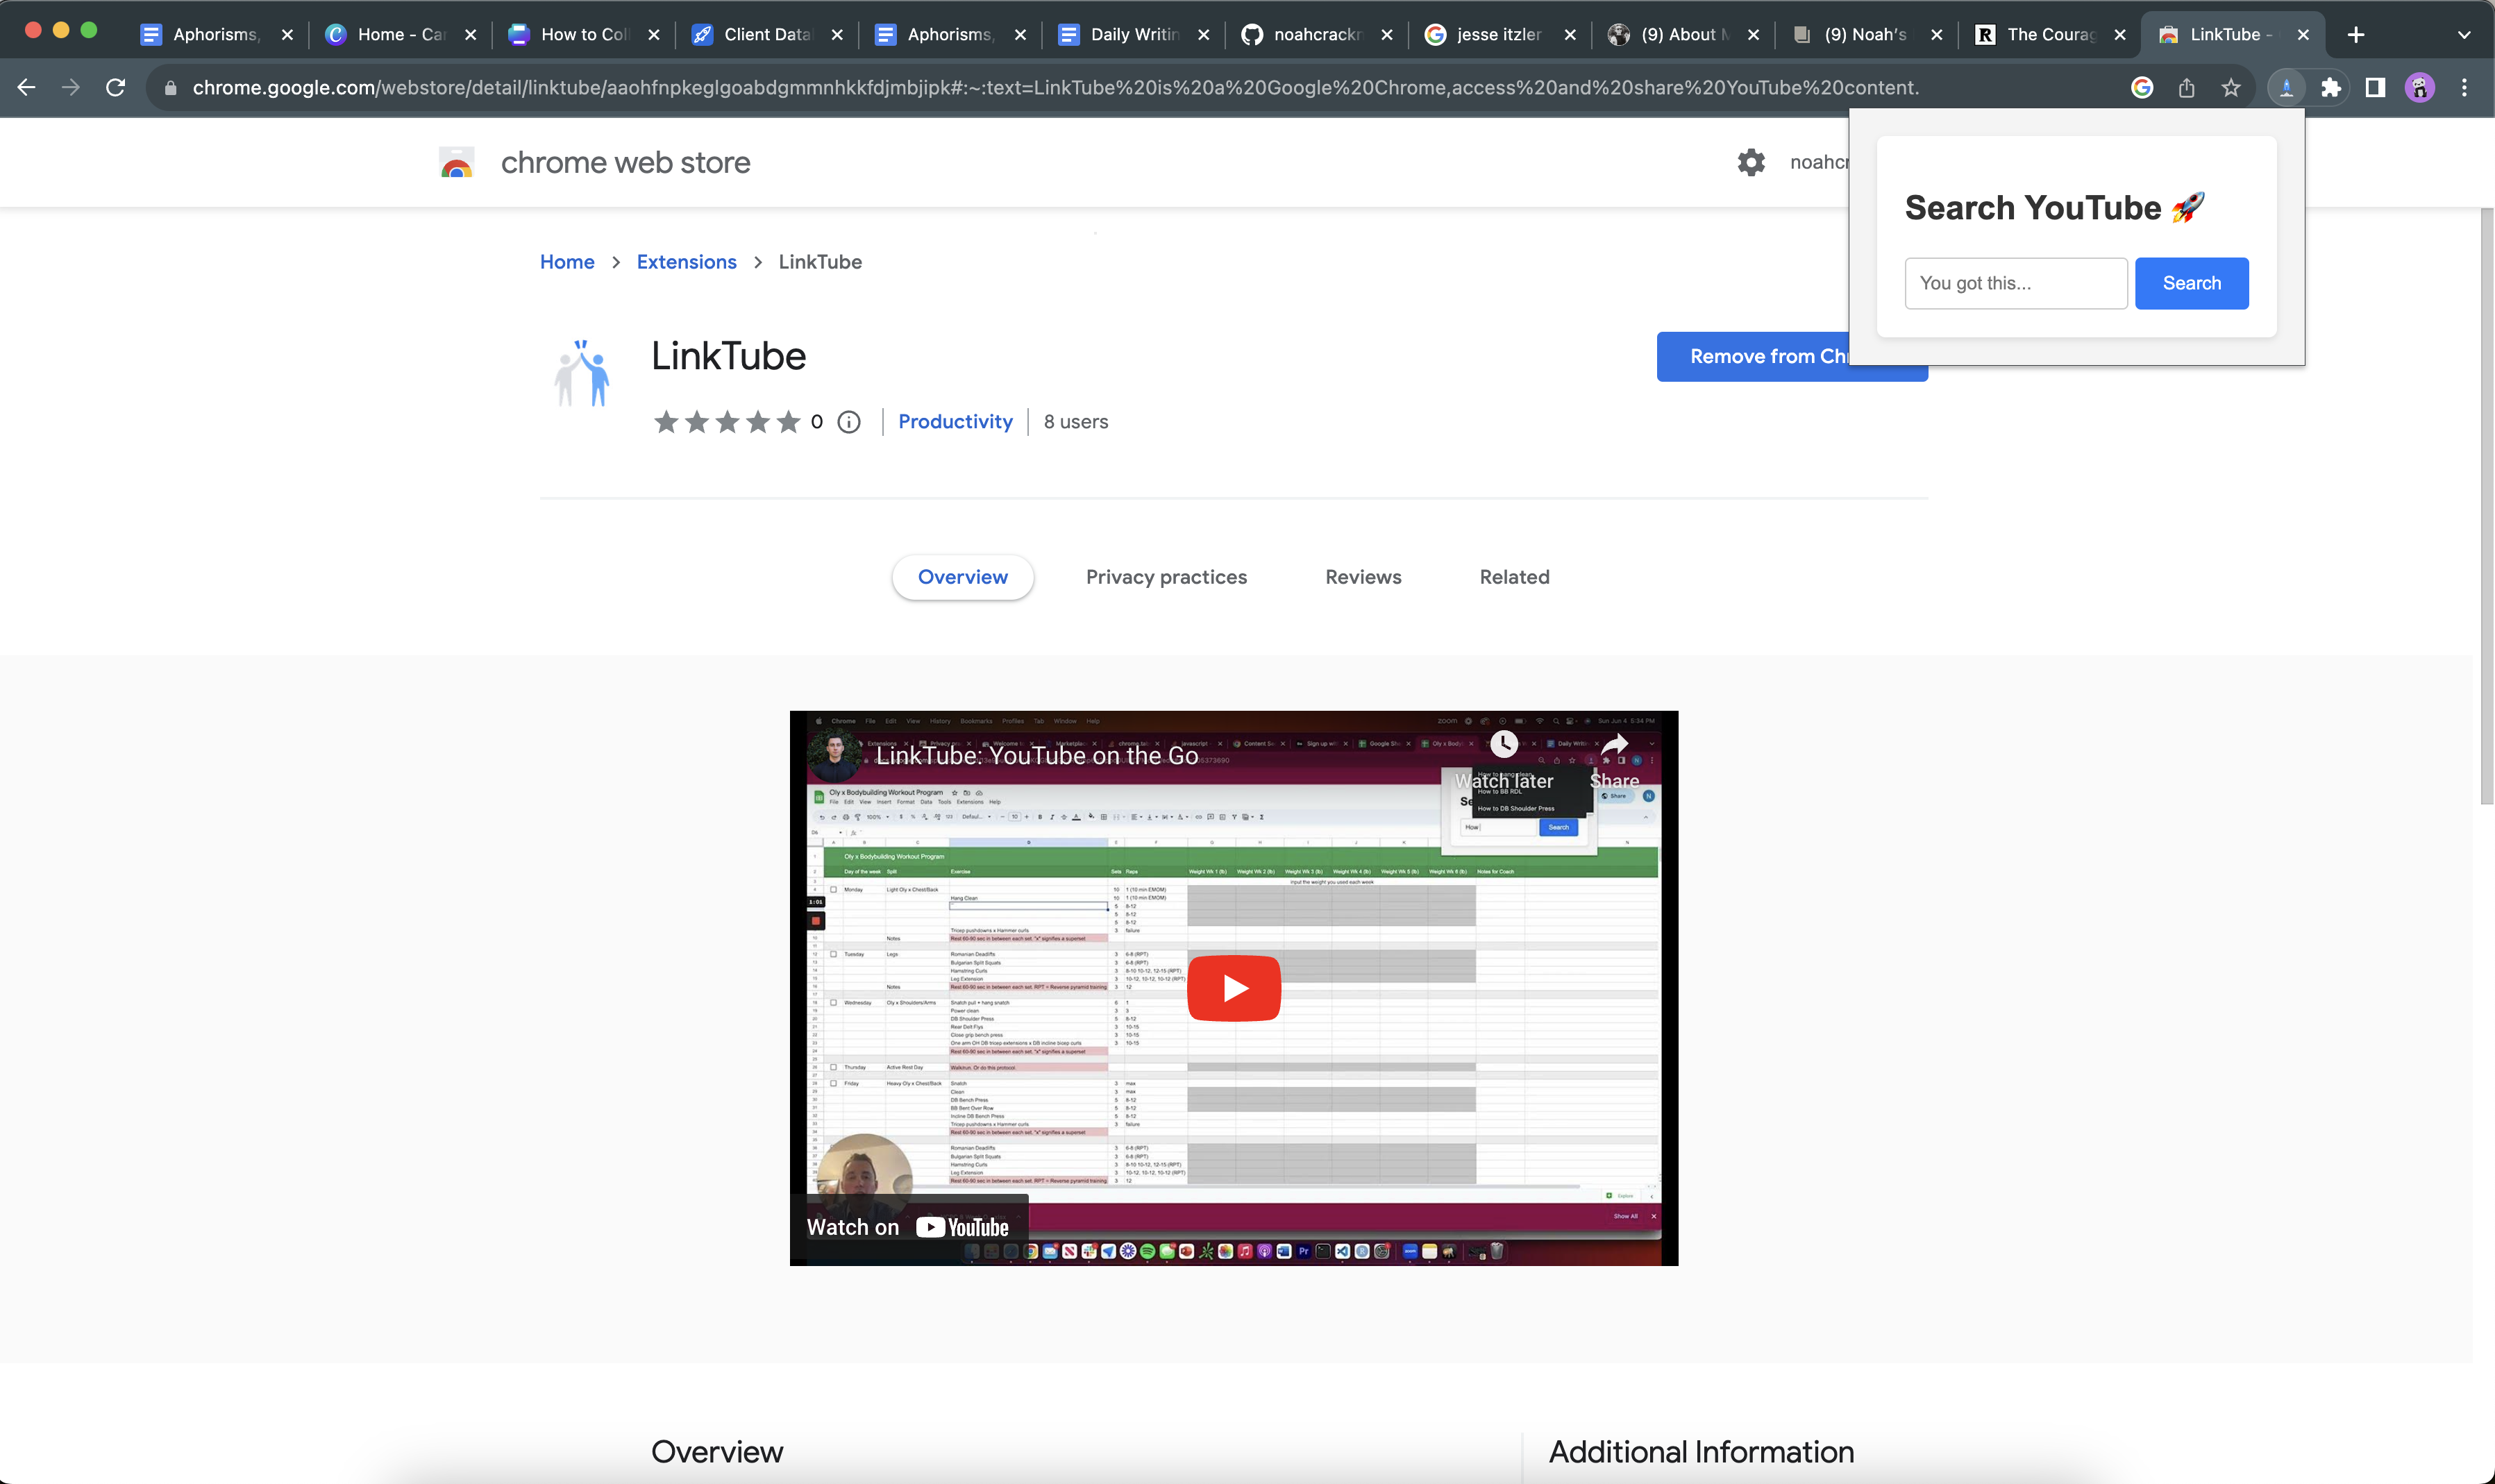Click the page vertical scrollbar
The height and width of the screenshot is (1484, 2495).
point(2486,505)
